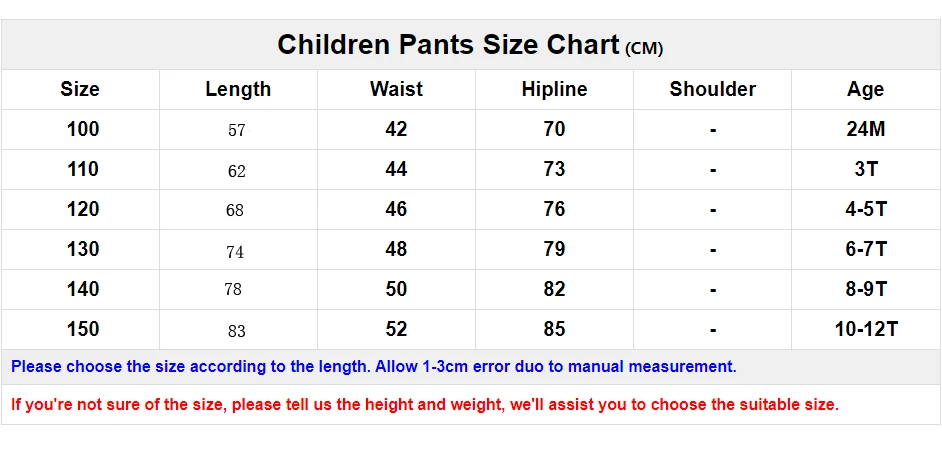Click waist value 48 cell

click(x=396, y=249)
